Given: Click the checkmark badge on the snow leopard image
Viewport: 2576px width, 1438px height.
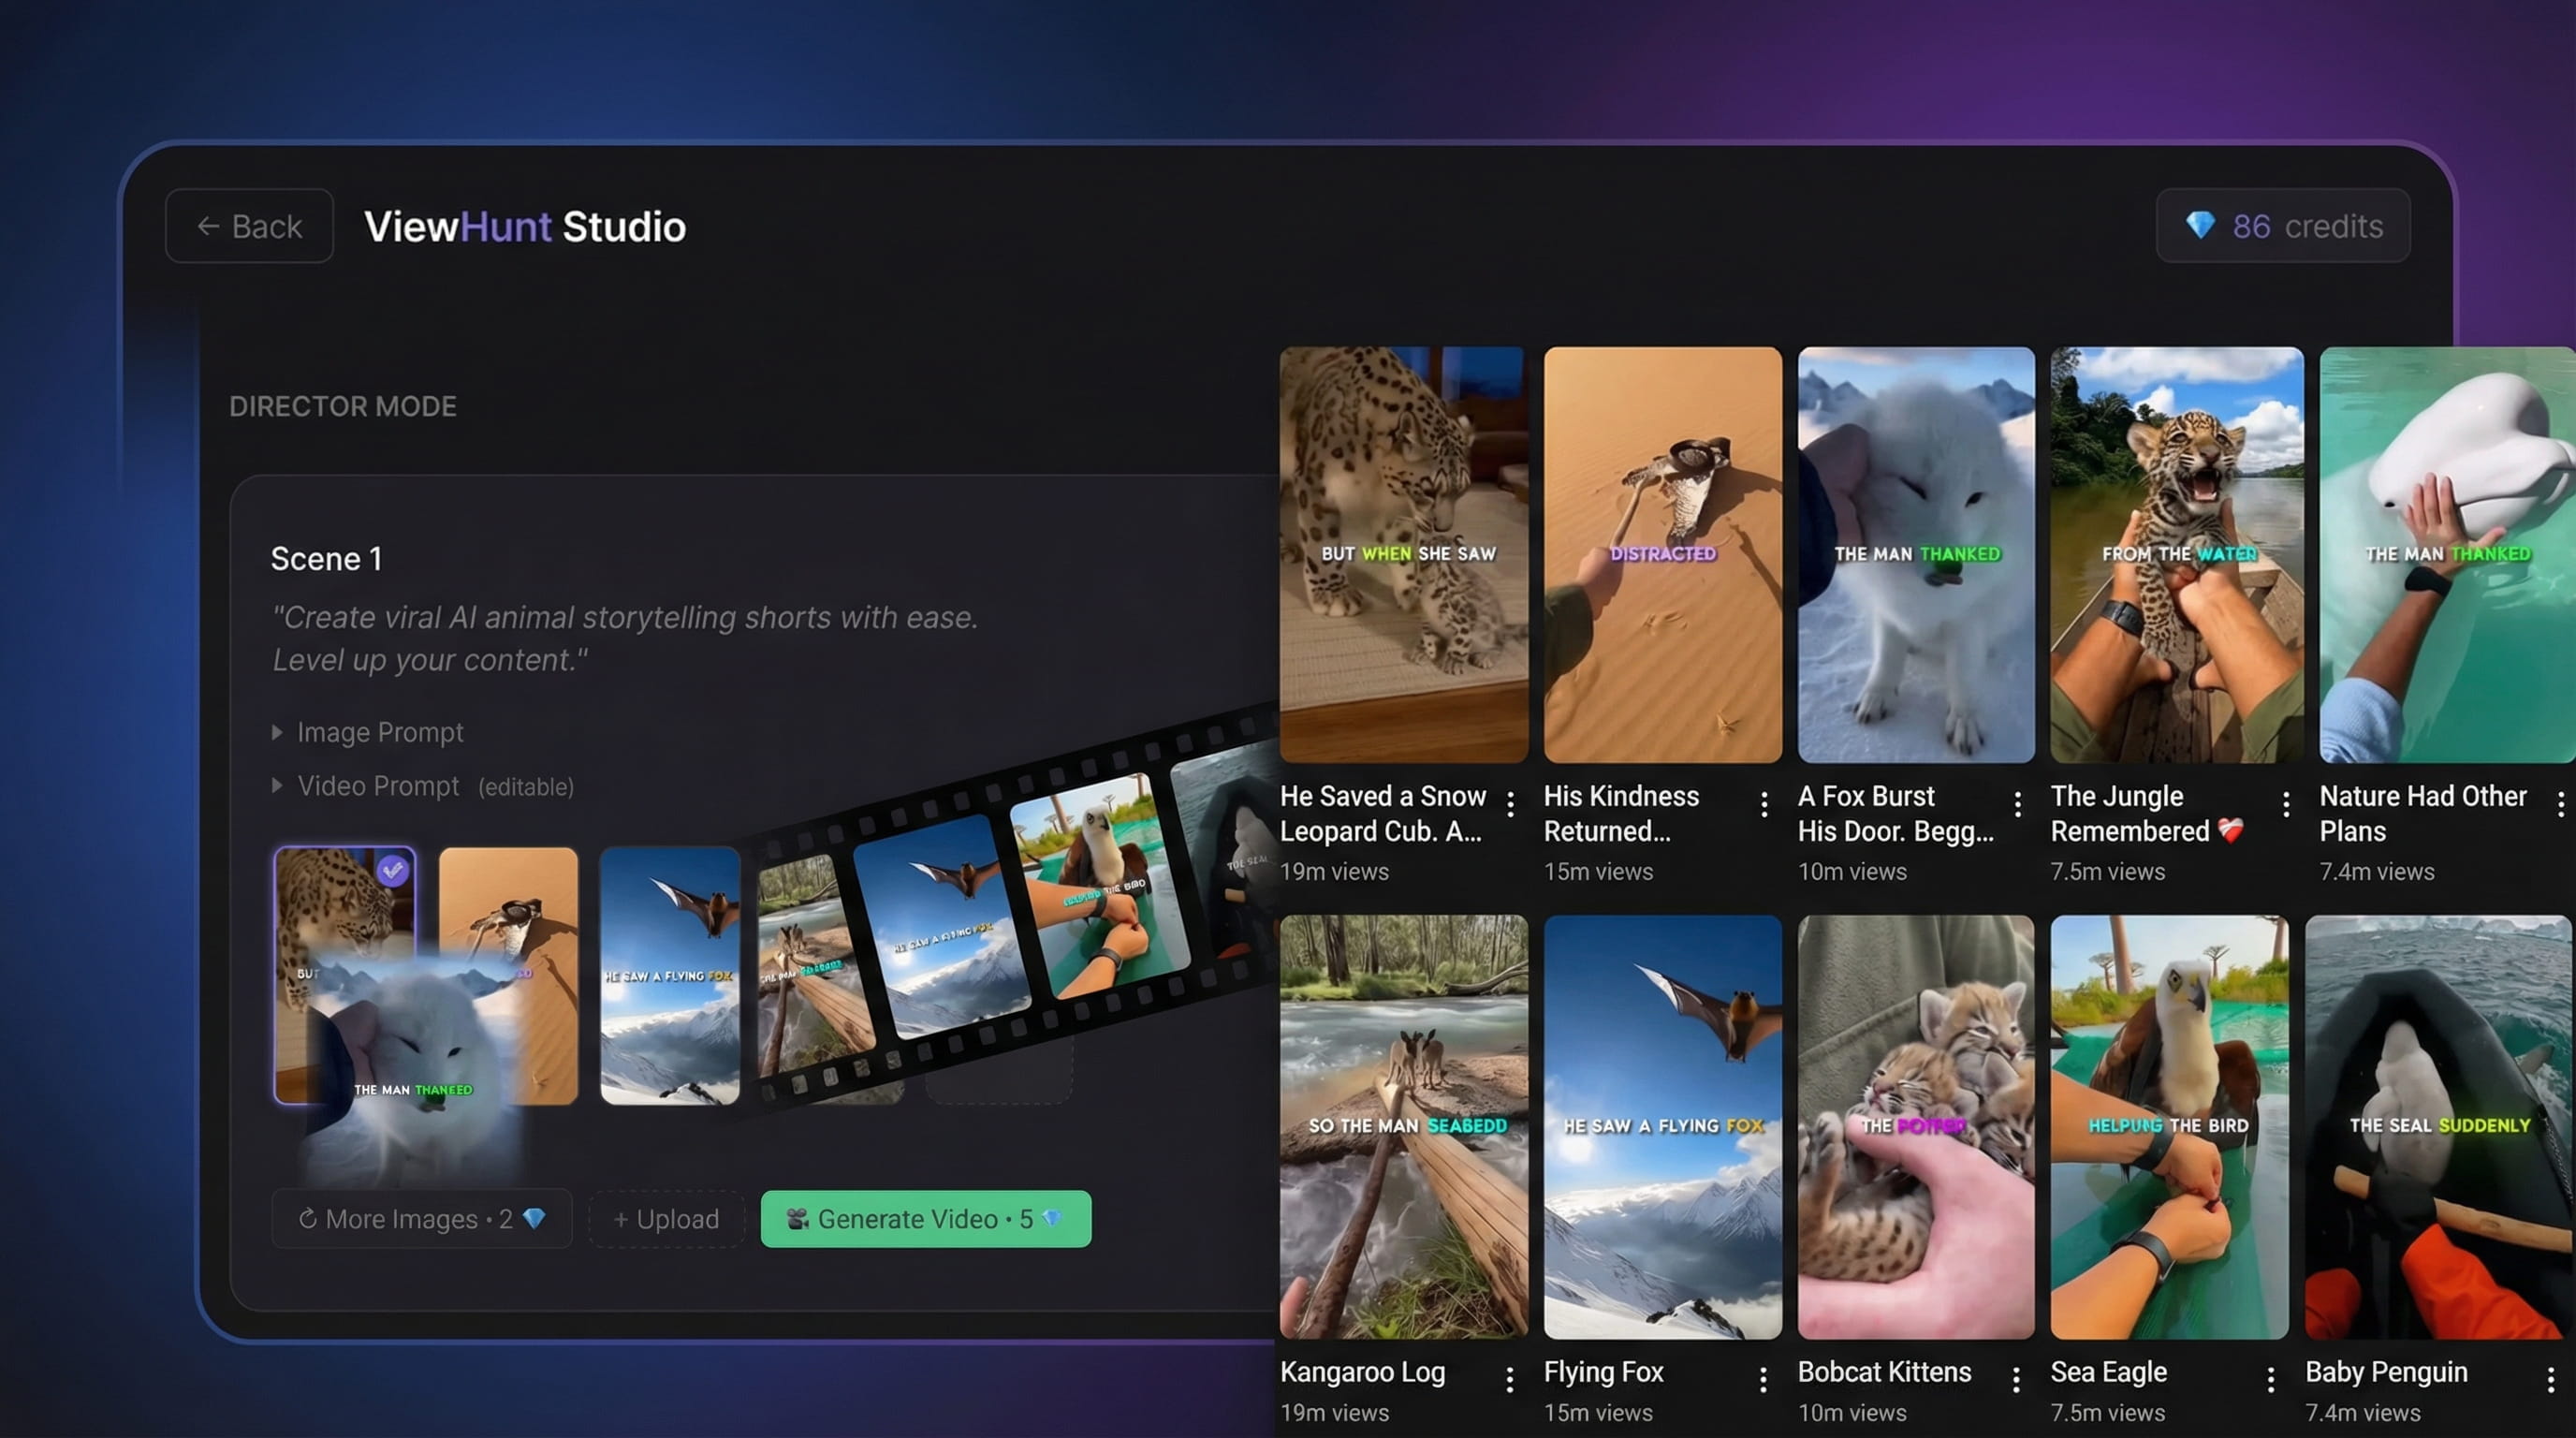Looking at the screenshot, I should click(394, 872).
